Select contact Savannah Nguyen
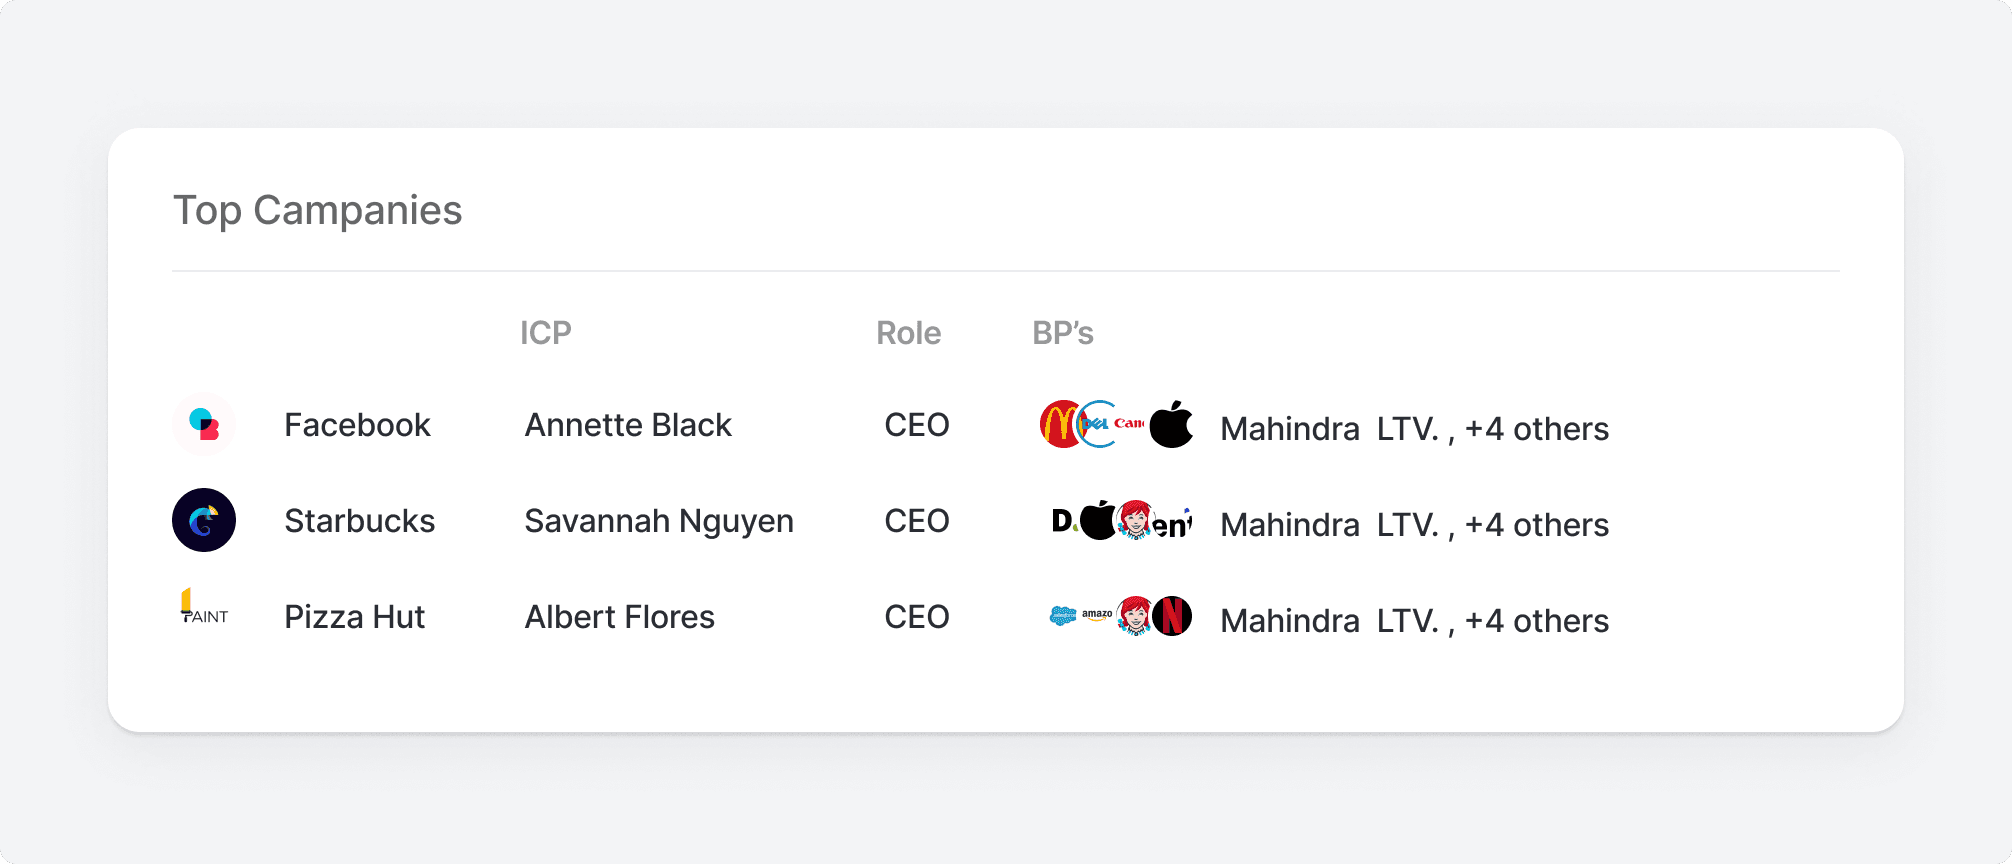This screenshot has width=2012, height=864. 659,521
